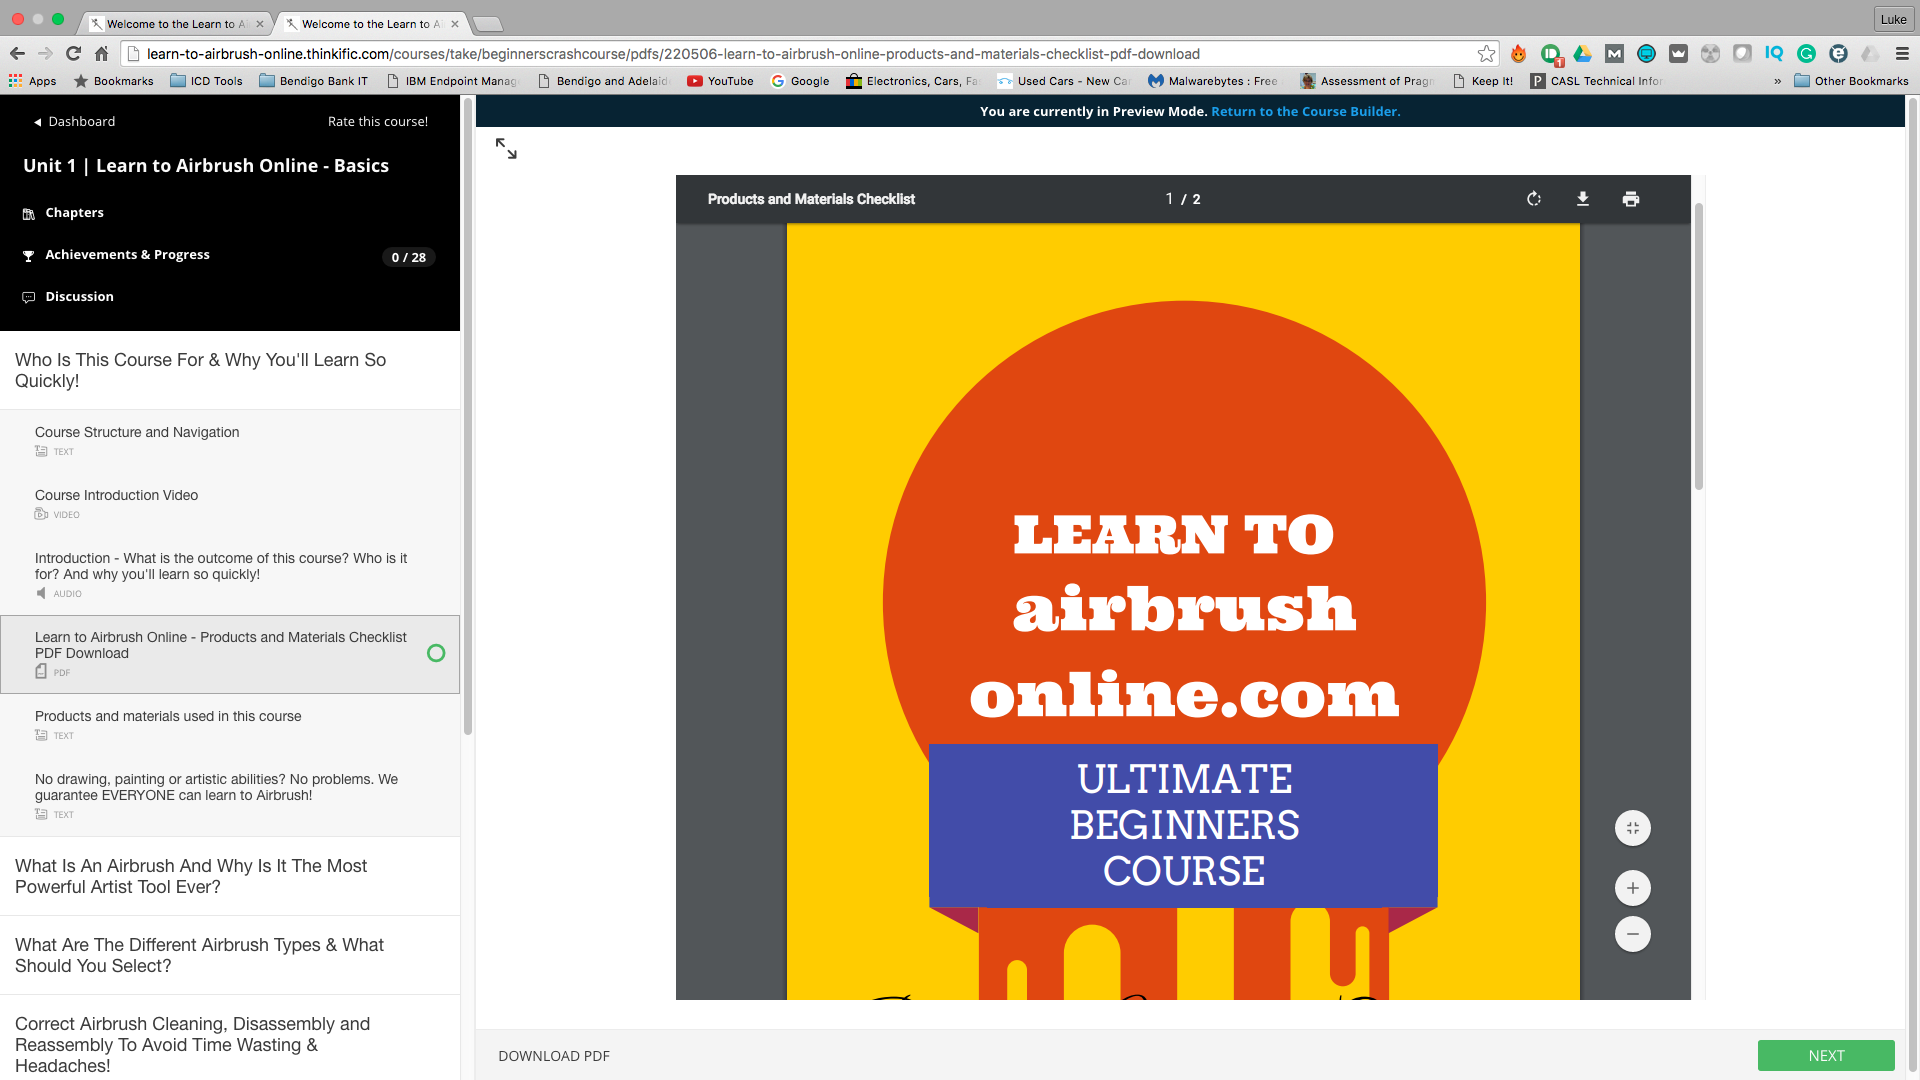The image size is (1920, 1080).
Task: Click the PDF page number field
Action: (1169, 199)
